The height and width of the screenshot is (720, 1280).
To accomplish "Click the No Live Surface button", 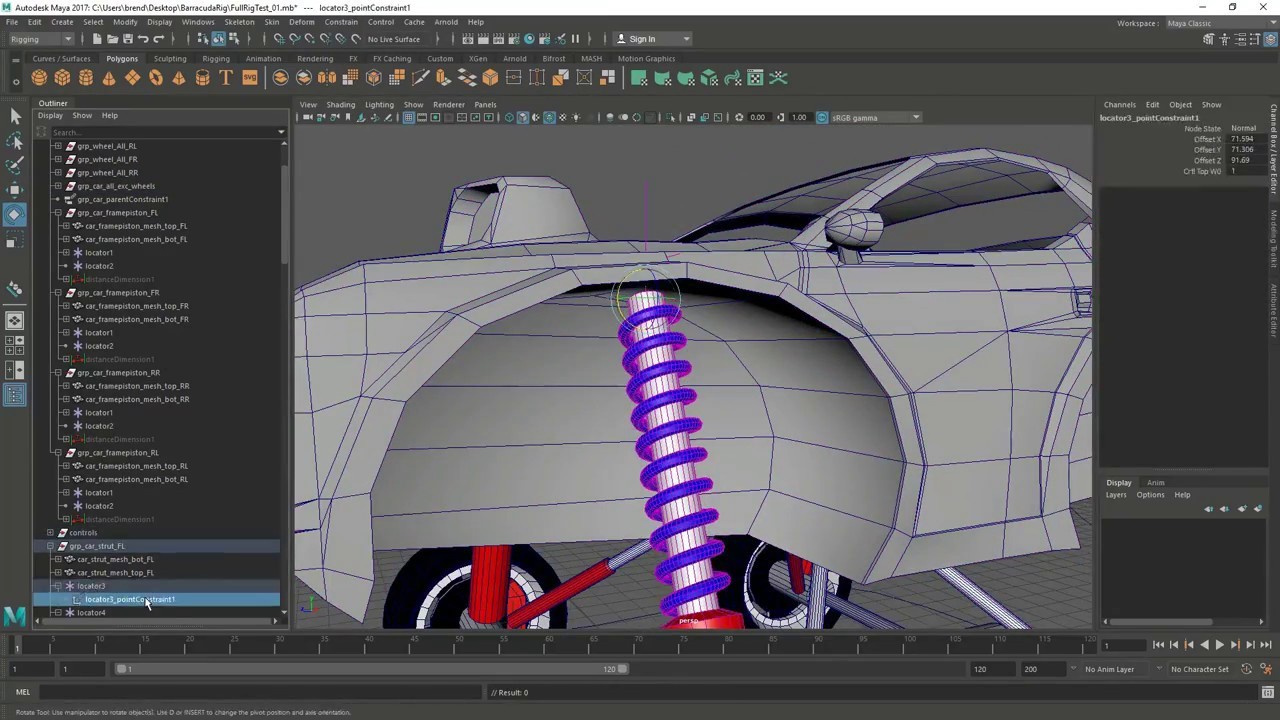I will click(x=393, y=39).
